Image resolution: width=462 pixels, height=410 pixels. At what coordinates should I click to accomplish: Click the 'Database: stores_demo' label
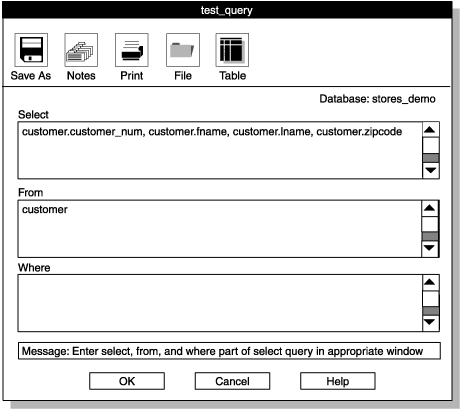[x=377, y=99]
